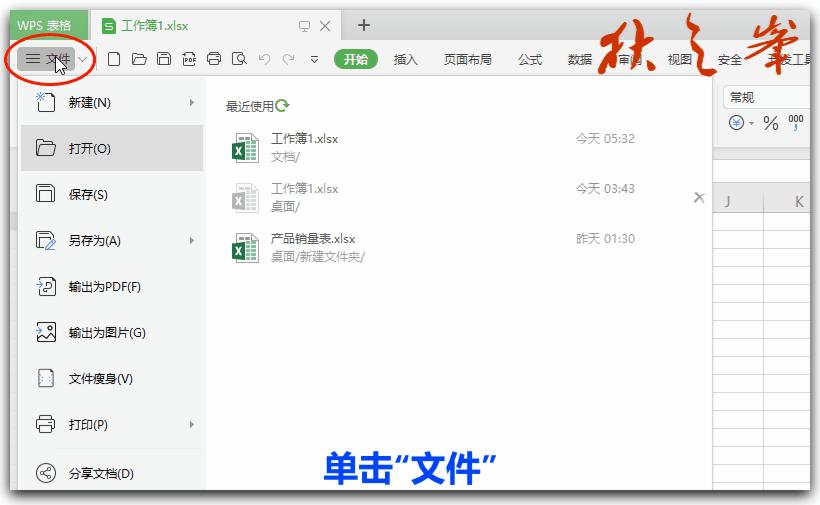The image size is (820, 505).
Task: Expand the 另存为(A) submenu arrow
Action: point(192,240)
